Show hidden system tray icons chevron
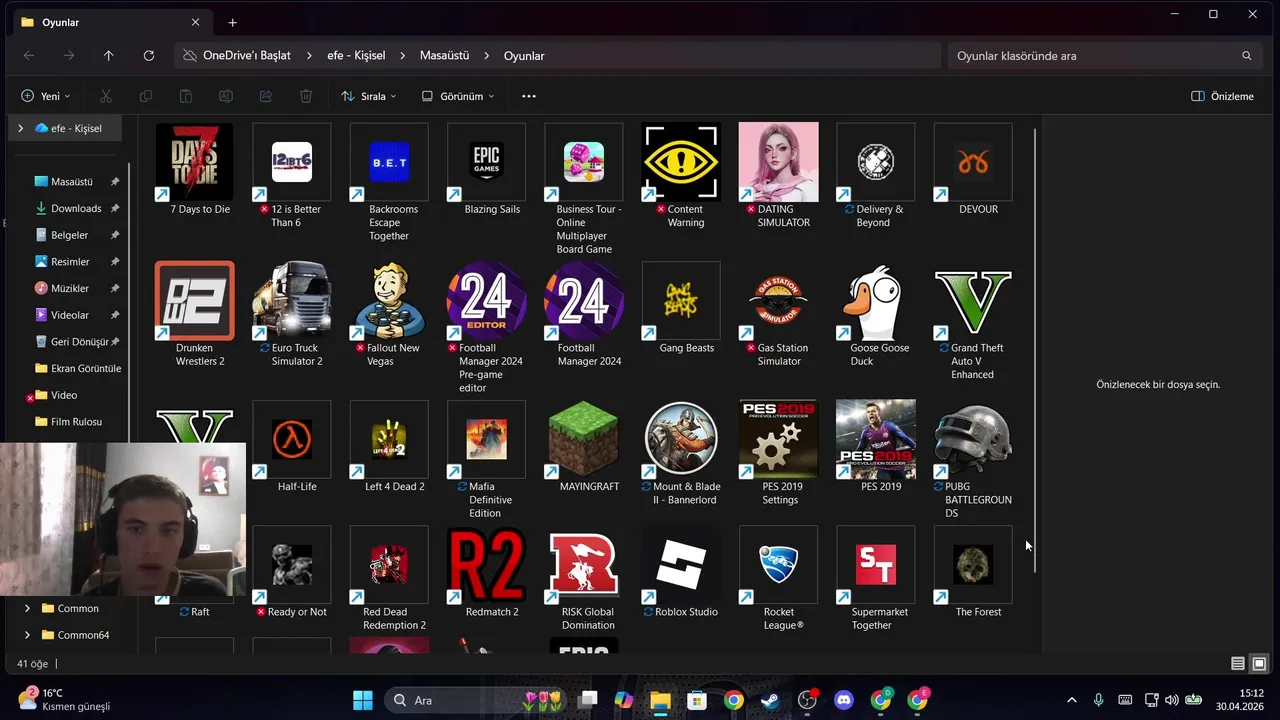Screen dimensions: 1280x720 tap(1072, 700)
